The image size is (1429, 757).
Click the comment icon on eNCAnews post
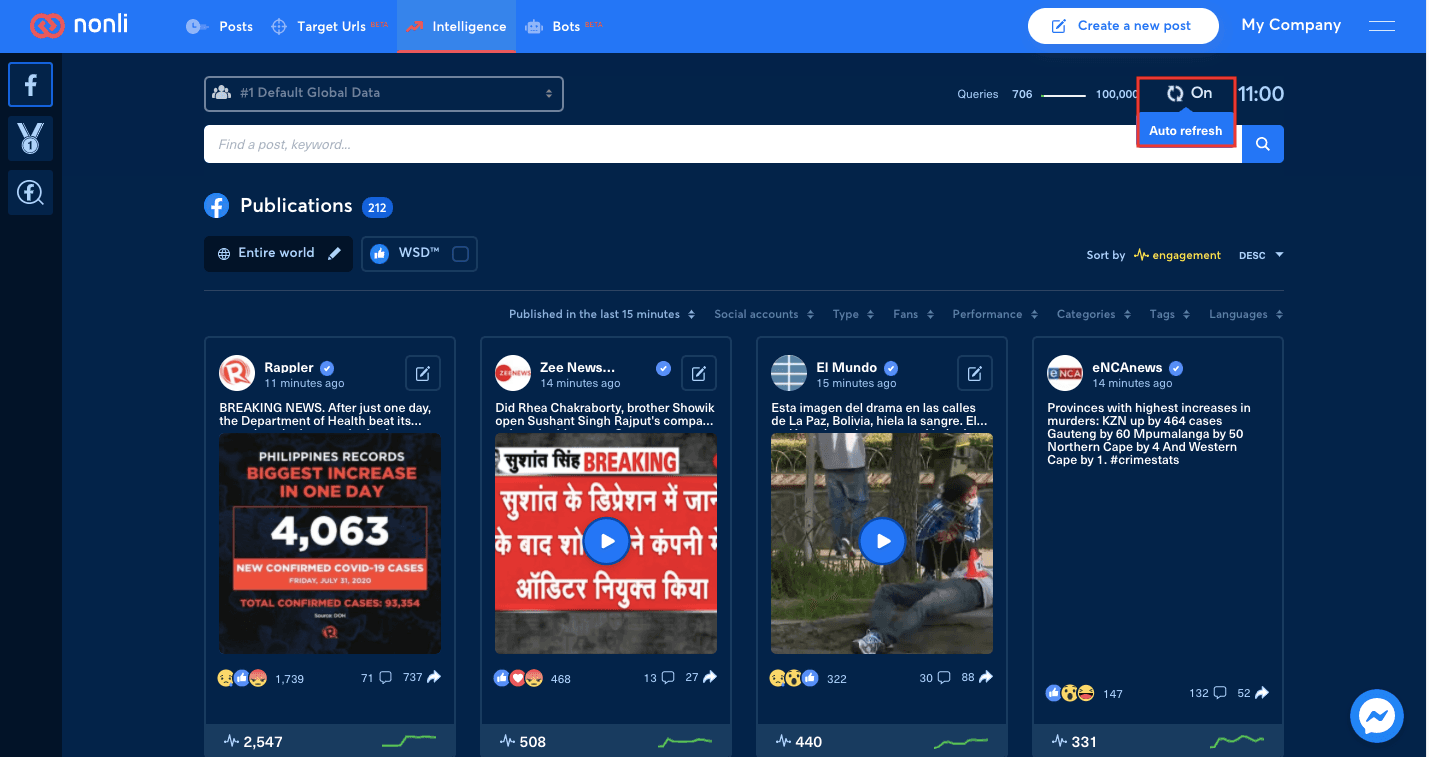pos(1219,693)
